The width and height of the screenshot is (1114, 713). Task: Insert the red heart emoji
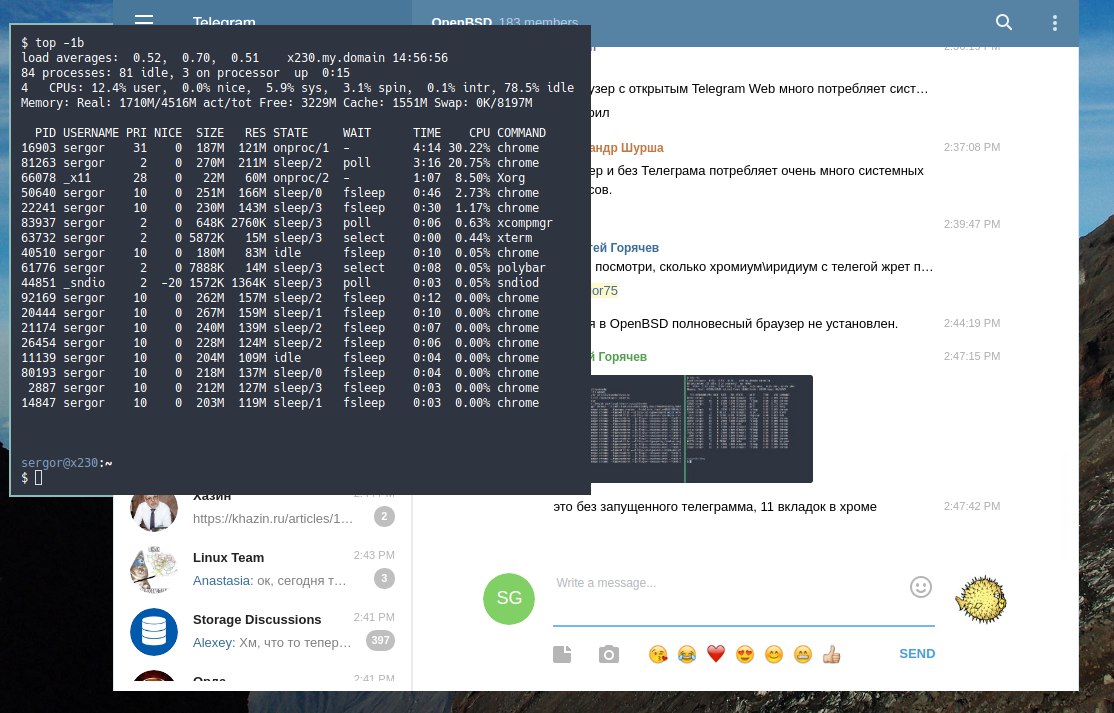(715, 654)
